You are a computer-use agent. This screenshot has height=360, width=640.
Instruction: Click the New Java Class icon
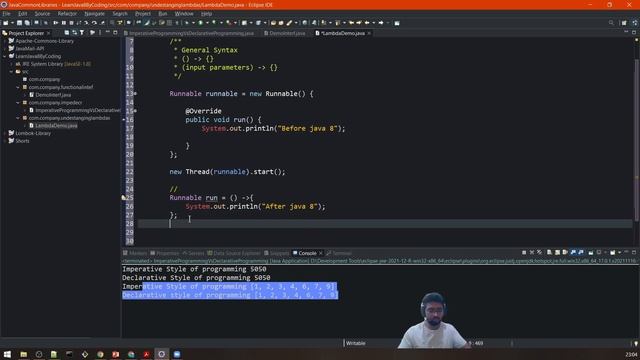coord(258,23)
